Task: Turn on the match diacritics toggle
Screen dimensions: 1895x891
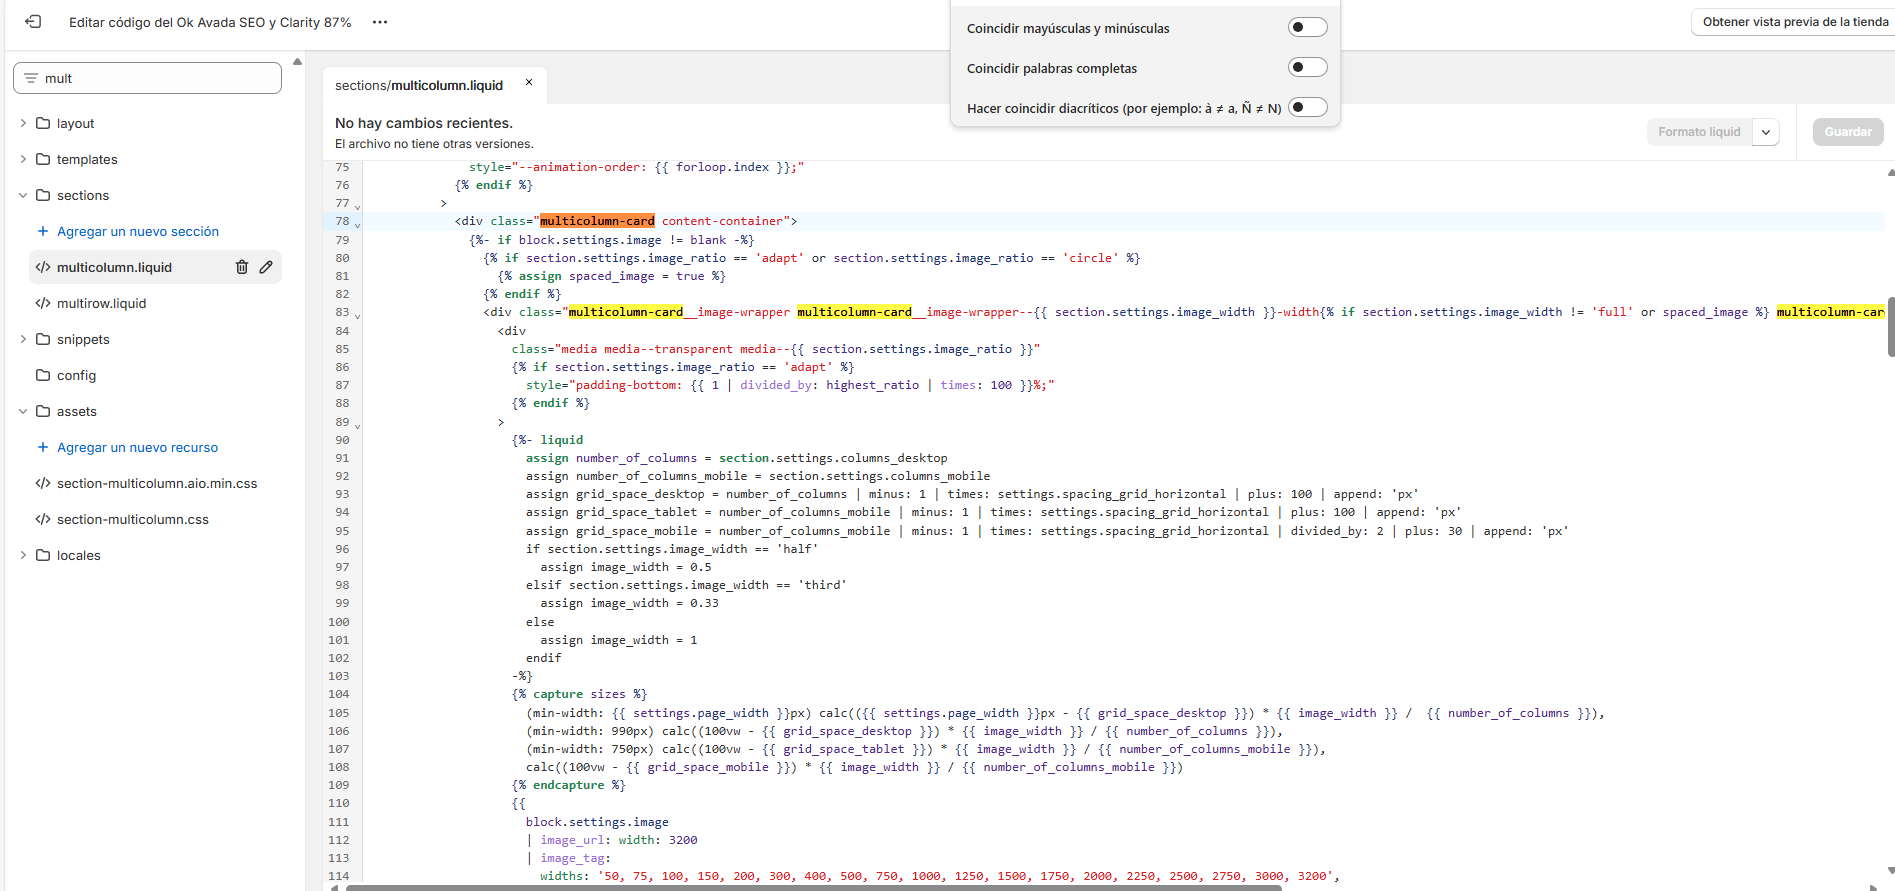Action: (x=1306, y=107)
